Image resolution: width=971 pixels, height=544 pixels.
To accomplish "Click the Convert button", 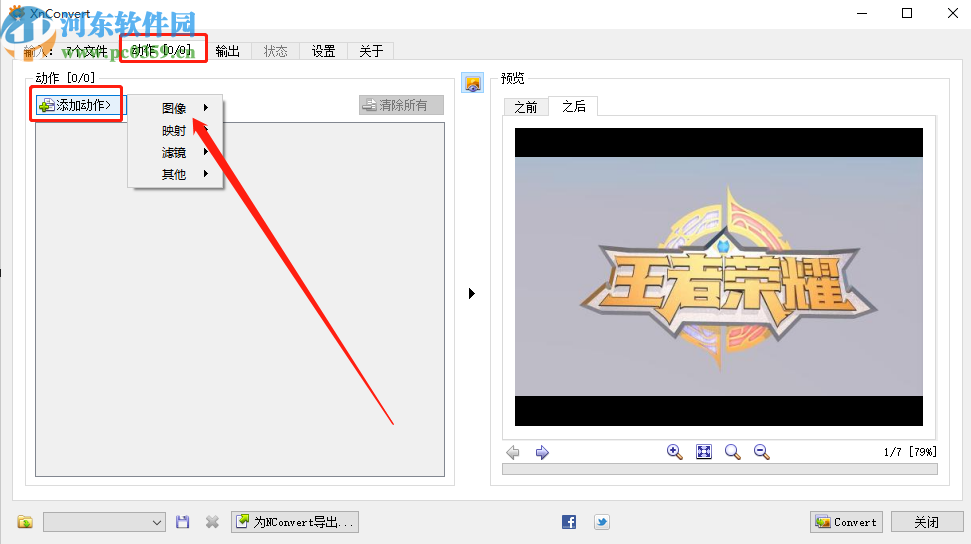I will (x=847, y=522).
